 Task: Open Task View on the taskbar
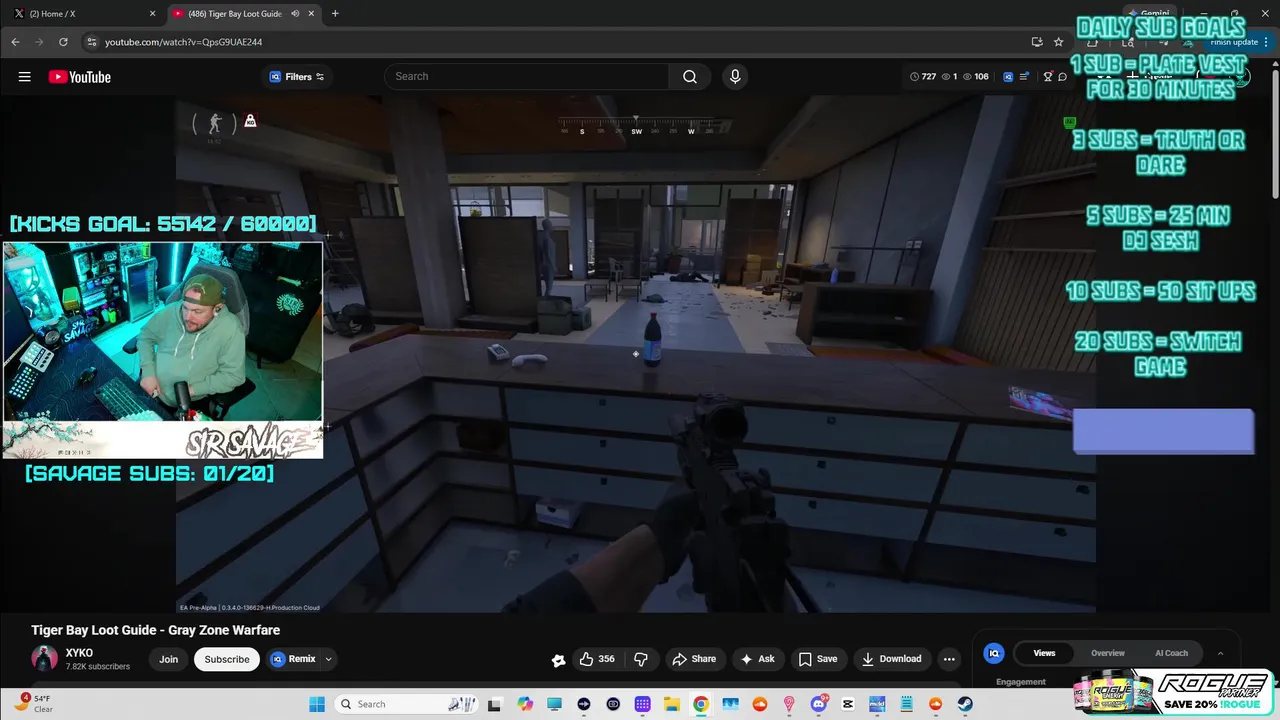(x=494, y=704)
